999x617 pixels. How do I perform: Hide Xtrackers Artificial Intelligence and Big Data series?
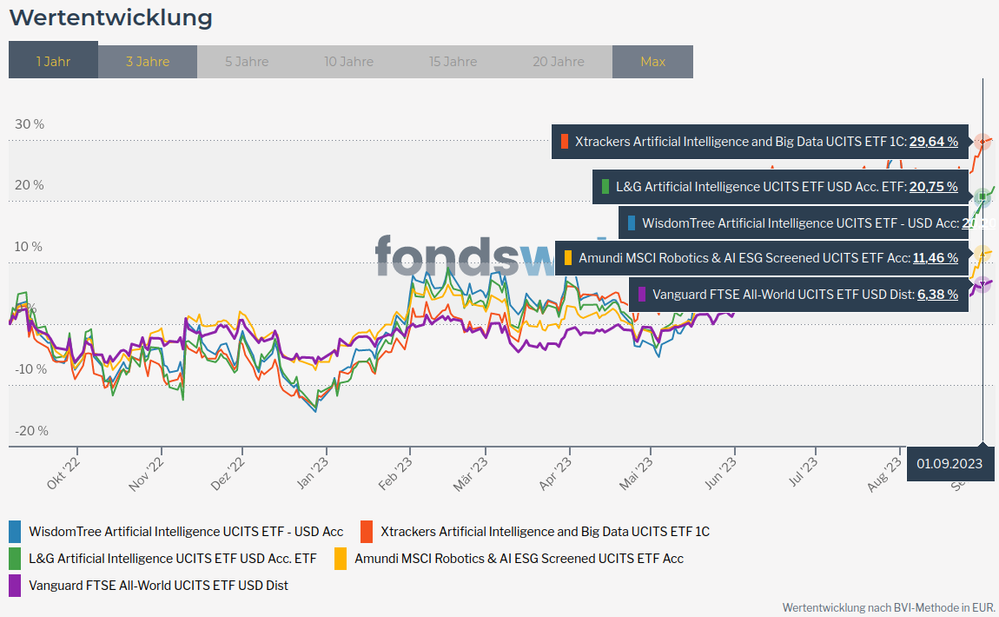545,531
